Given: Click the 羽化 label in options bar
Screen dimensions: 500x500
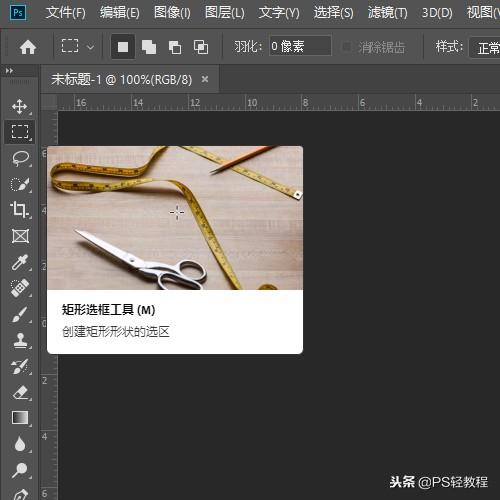Looking at the screenshot, I should pos(248,46).
